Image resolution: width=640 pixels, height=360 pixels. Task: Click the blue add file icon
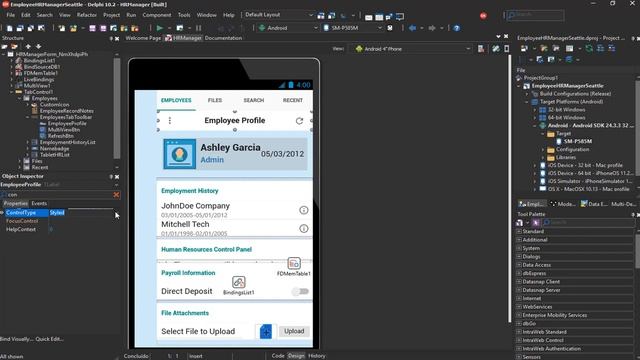(266, 331)
